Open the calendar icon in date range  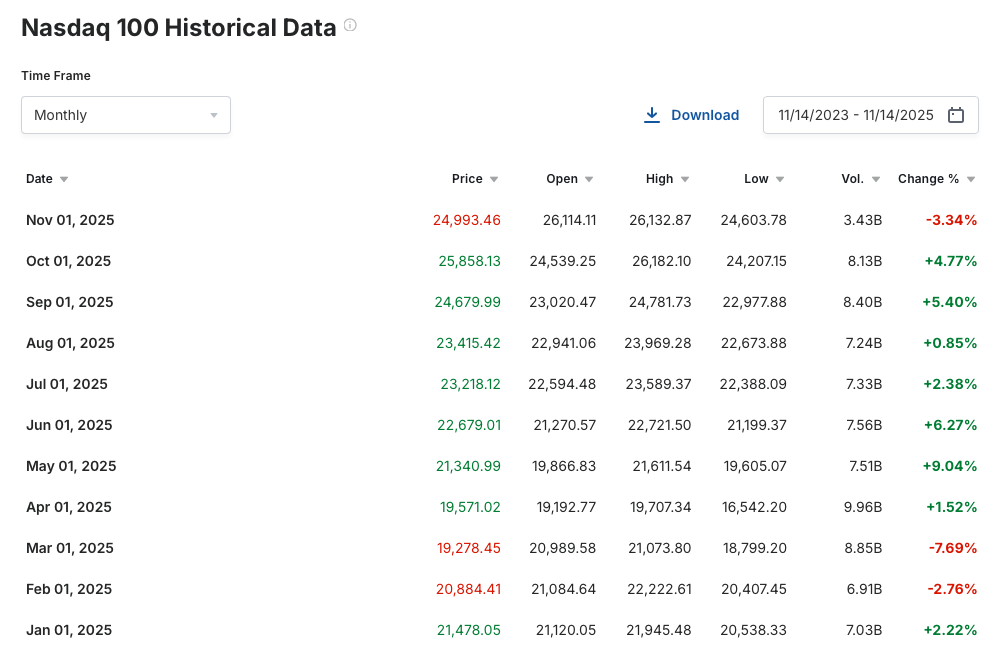(x=955, y=115)
